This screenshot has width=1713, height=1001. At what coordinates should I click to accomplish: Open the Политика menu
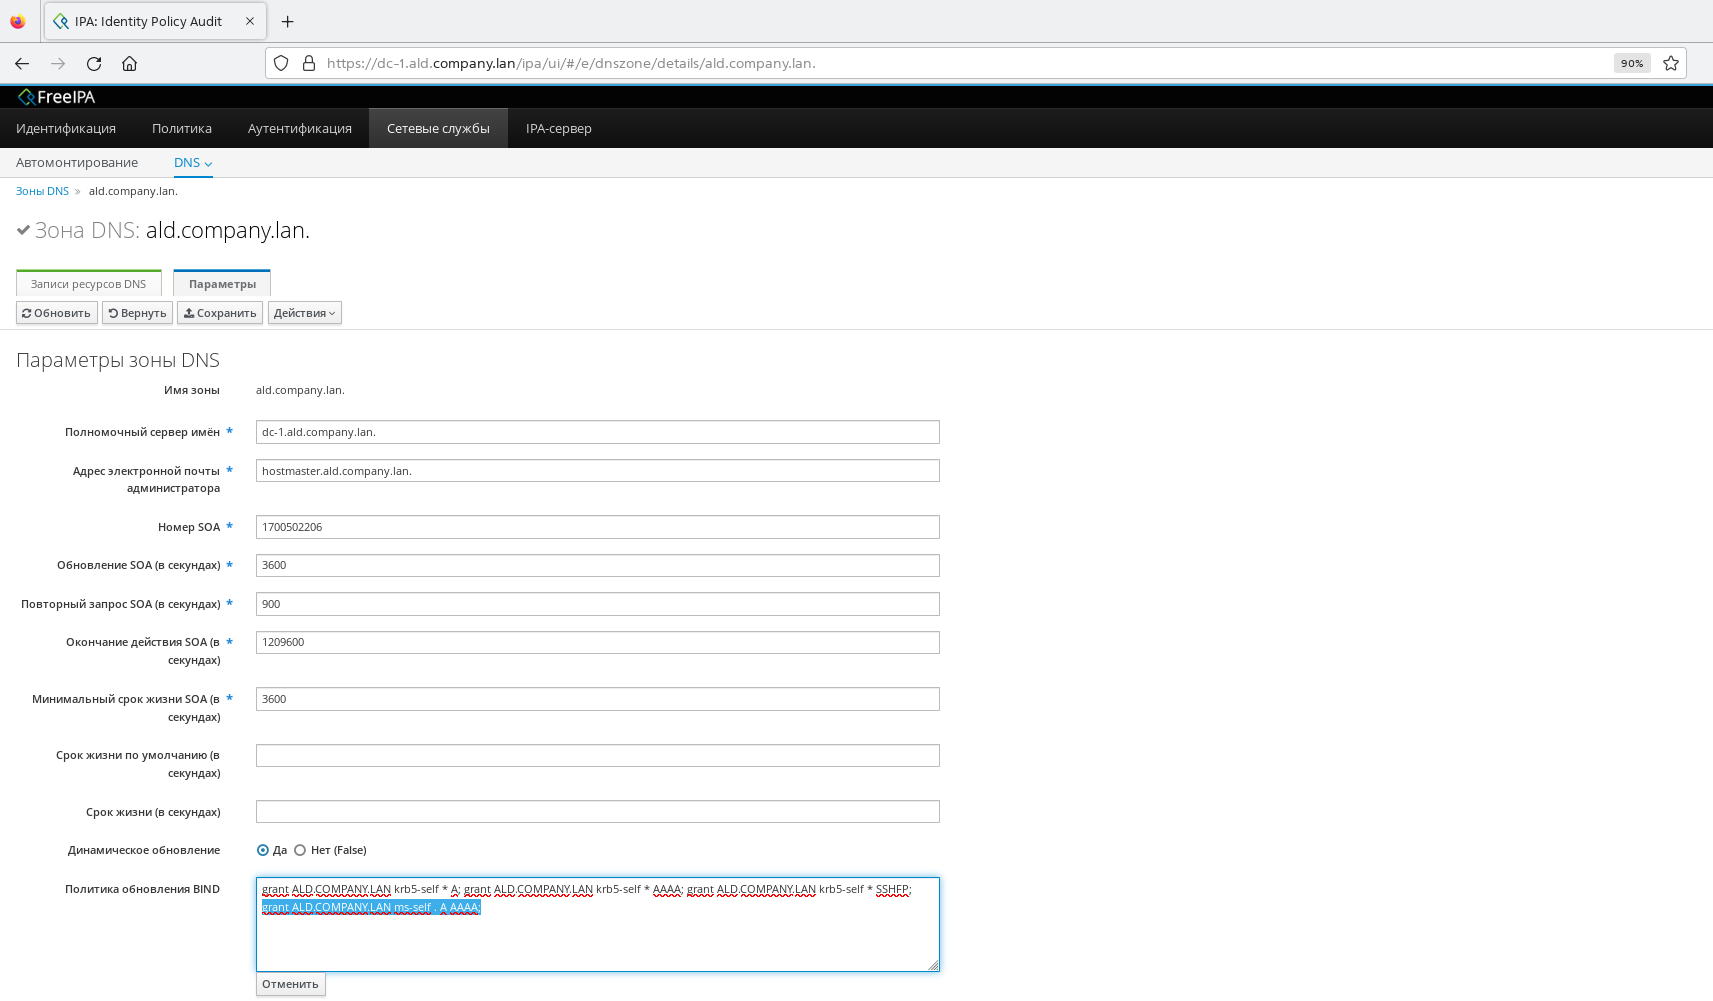click(182, 128)
